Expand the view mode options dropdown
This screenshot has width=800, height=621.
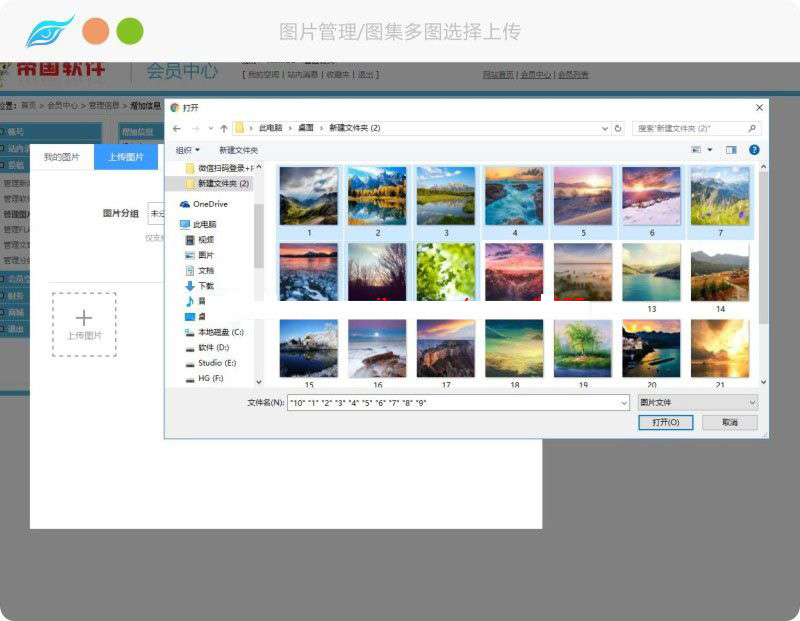708,150
